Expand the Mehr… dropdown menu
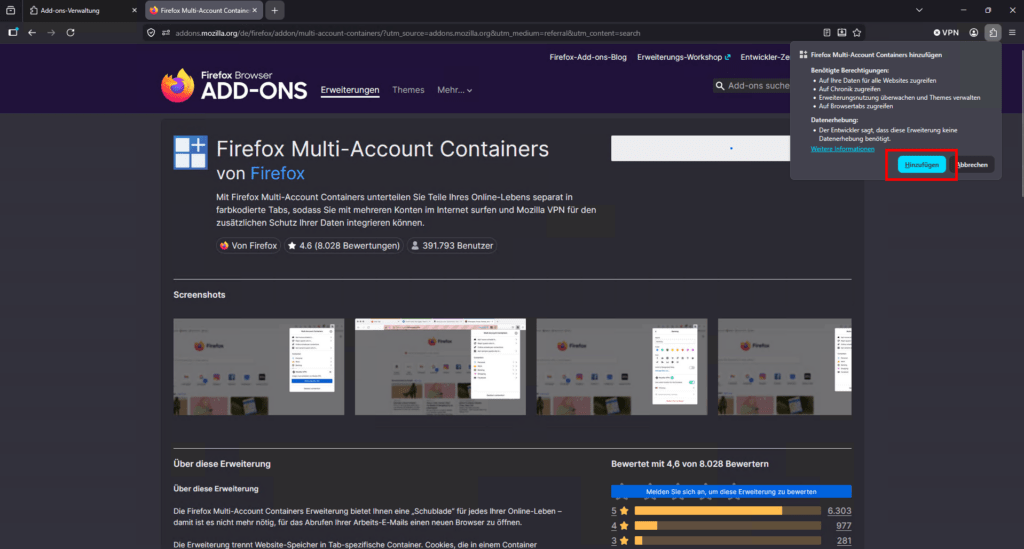 [x=455, y=90]
